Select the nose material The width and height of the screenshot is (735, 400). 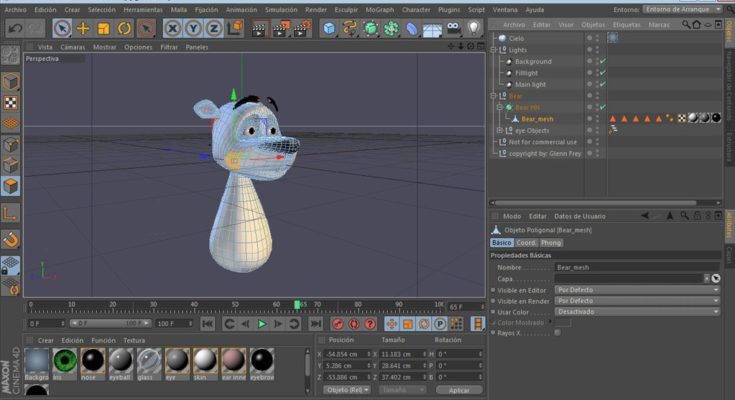[93, 362]
